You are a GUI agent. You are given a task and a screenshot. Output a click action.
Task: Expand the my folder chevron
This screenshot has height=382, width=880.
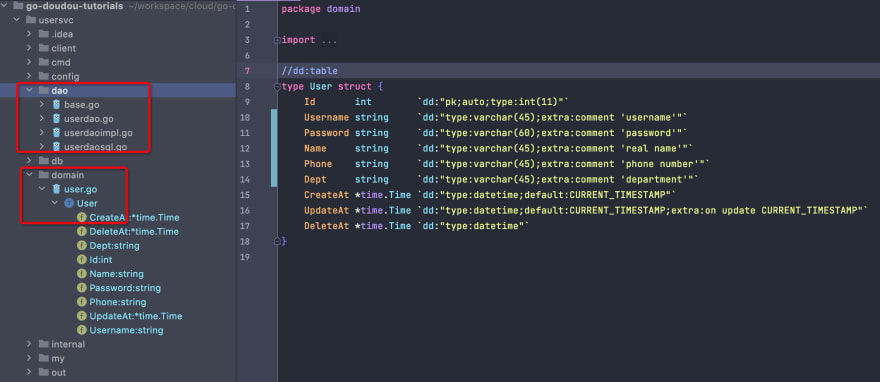click(x=29, y=358)
